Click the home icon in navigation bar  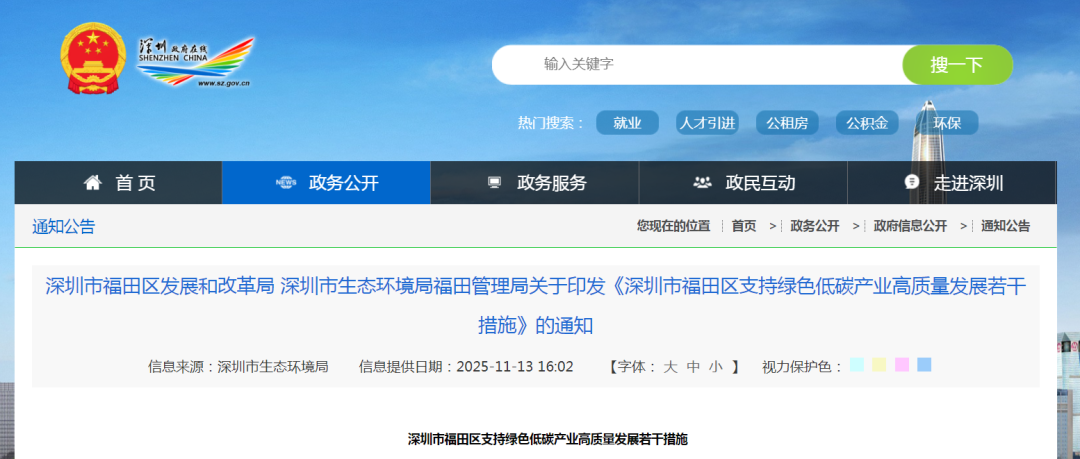(93, 183)
